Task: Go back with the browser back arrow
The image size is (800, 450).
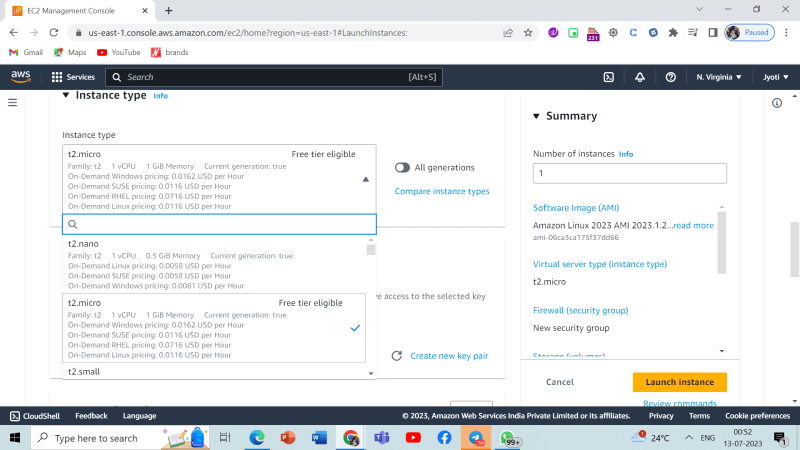Action: pyautogui.click(x=14, y=33)
